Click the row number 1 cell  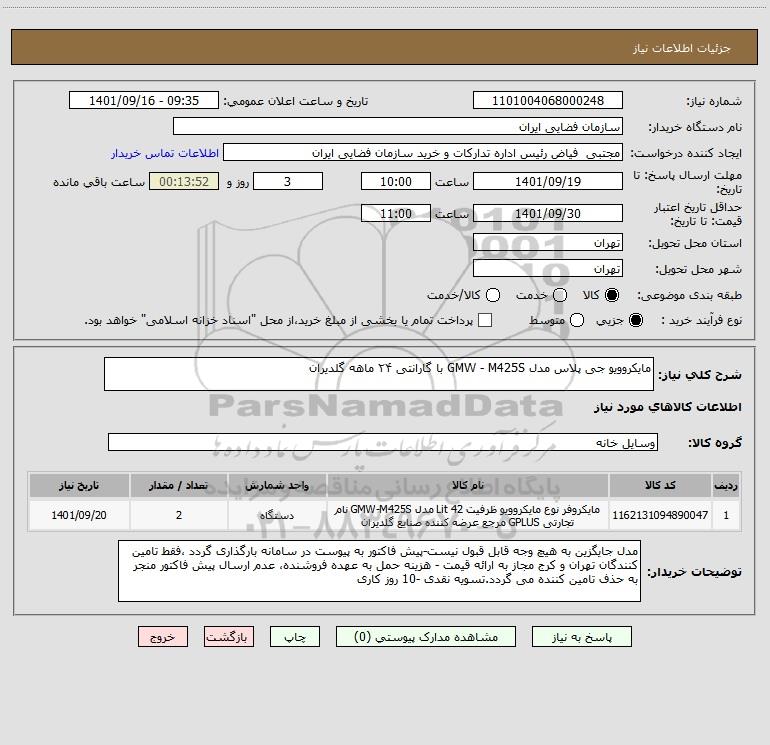point(726,515)
